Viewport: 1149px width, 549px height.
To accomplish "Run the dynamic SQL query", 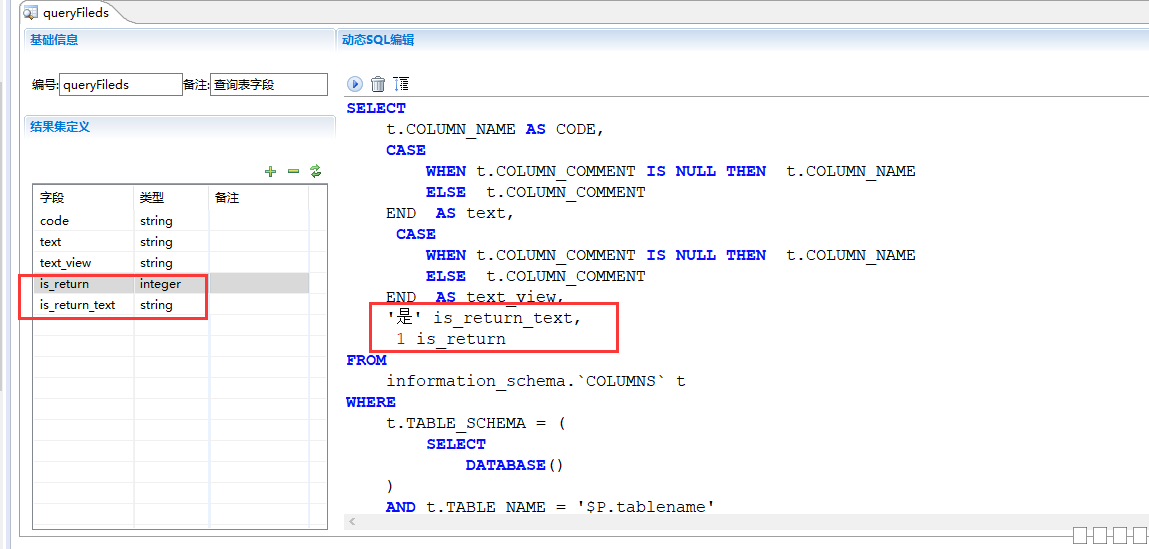I will coord(354,84).
